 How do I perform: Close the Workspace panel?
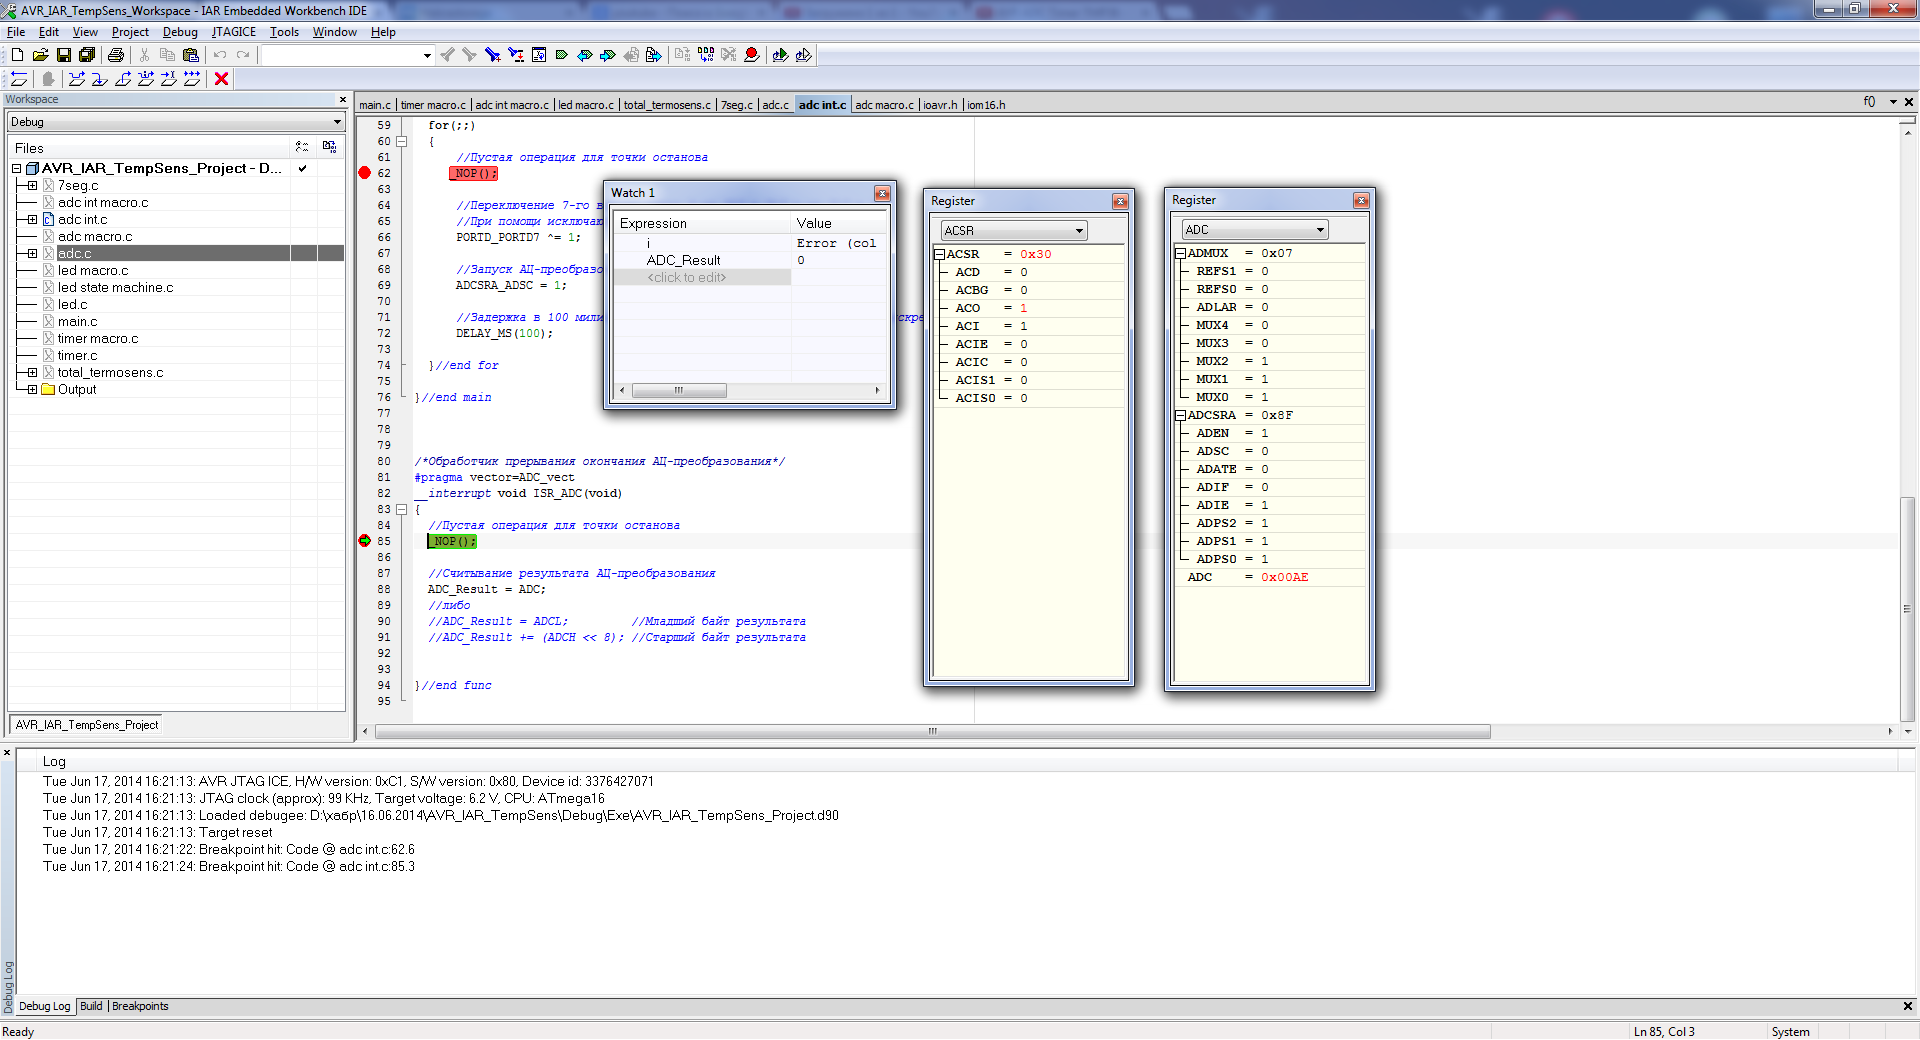[343, 99]
